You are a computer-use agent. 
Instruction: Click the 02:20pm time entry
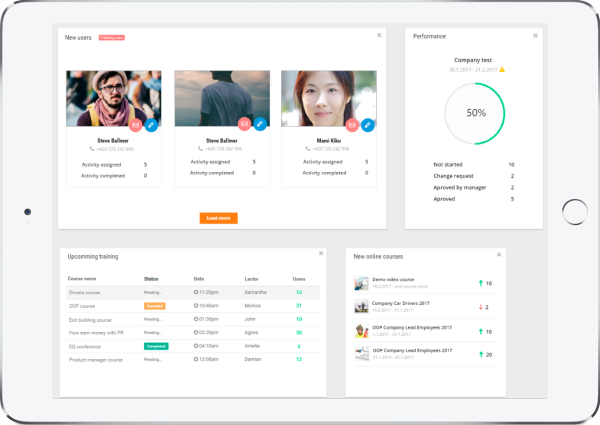tap(209, 332)
